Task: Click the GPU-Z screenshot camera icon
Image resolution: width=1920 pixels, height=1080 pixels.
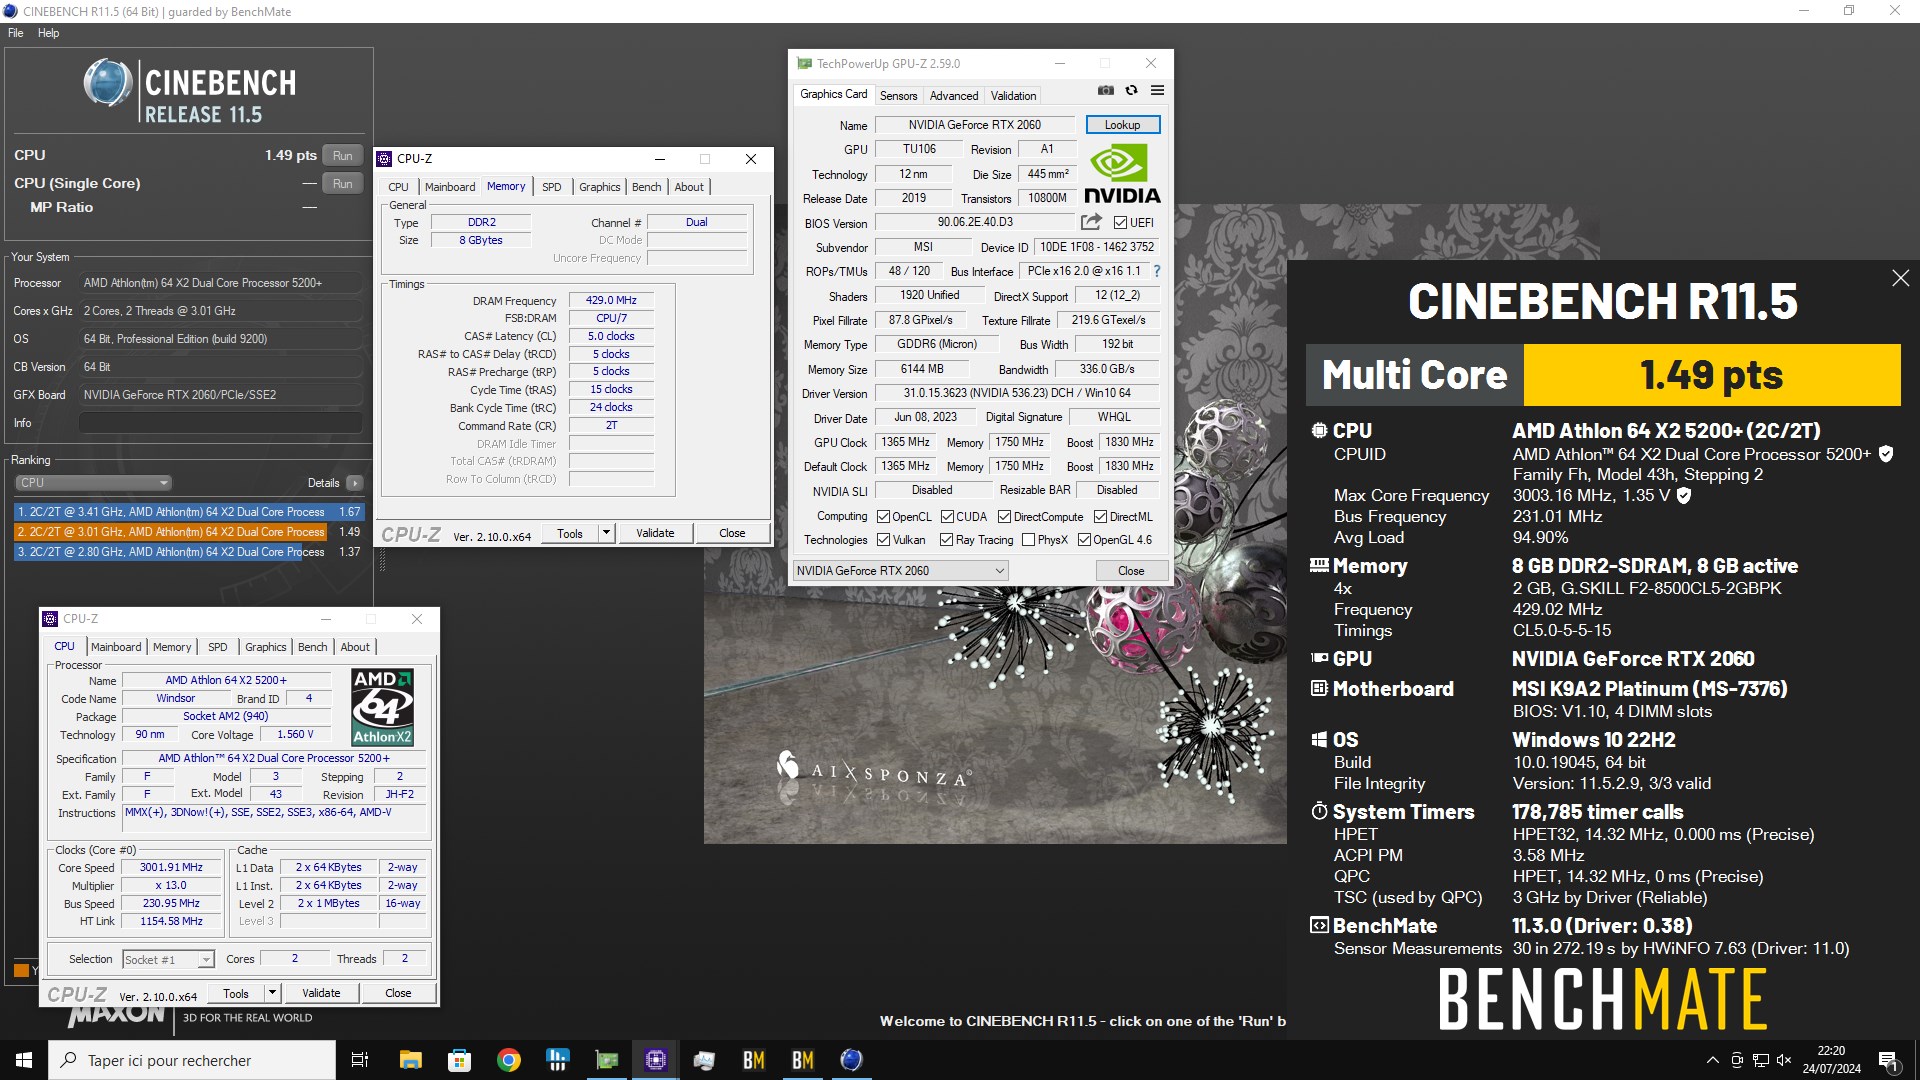Action: (x=1105, y=90)
